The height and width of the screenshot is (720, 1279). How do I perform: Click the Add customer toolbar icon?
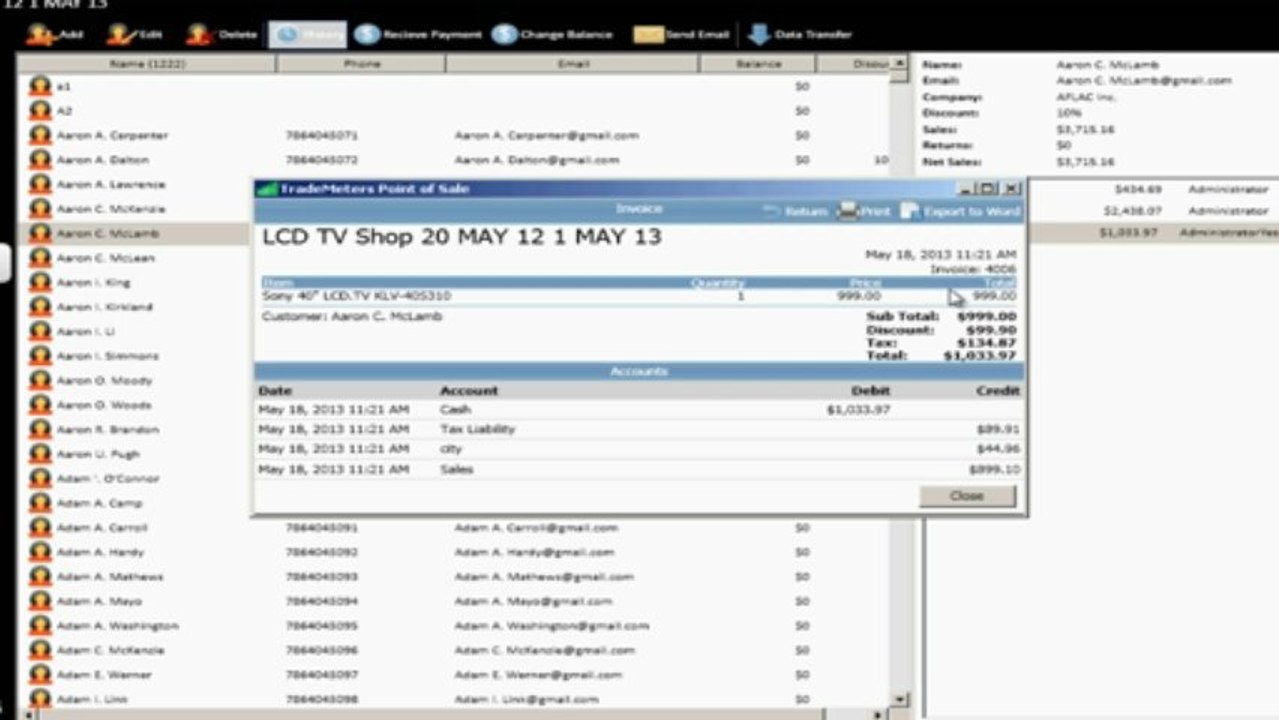coord(42,35)
